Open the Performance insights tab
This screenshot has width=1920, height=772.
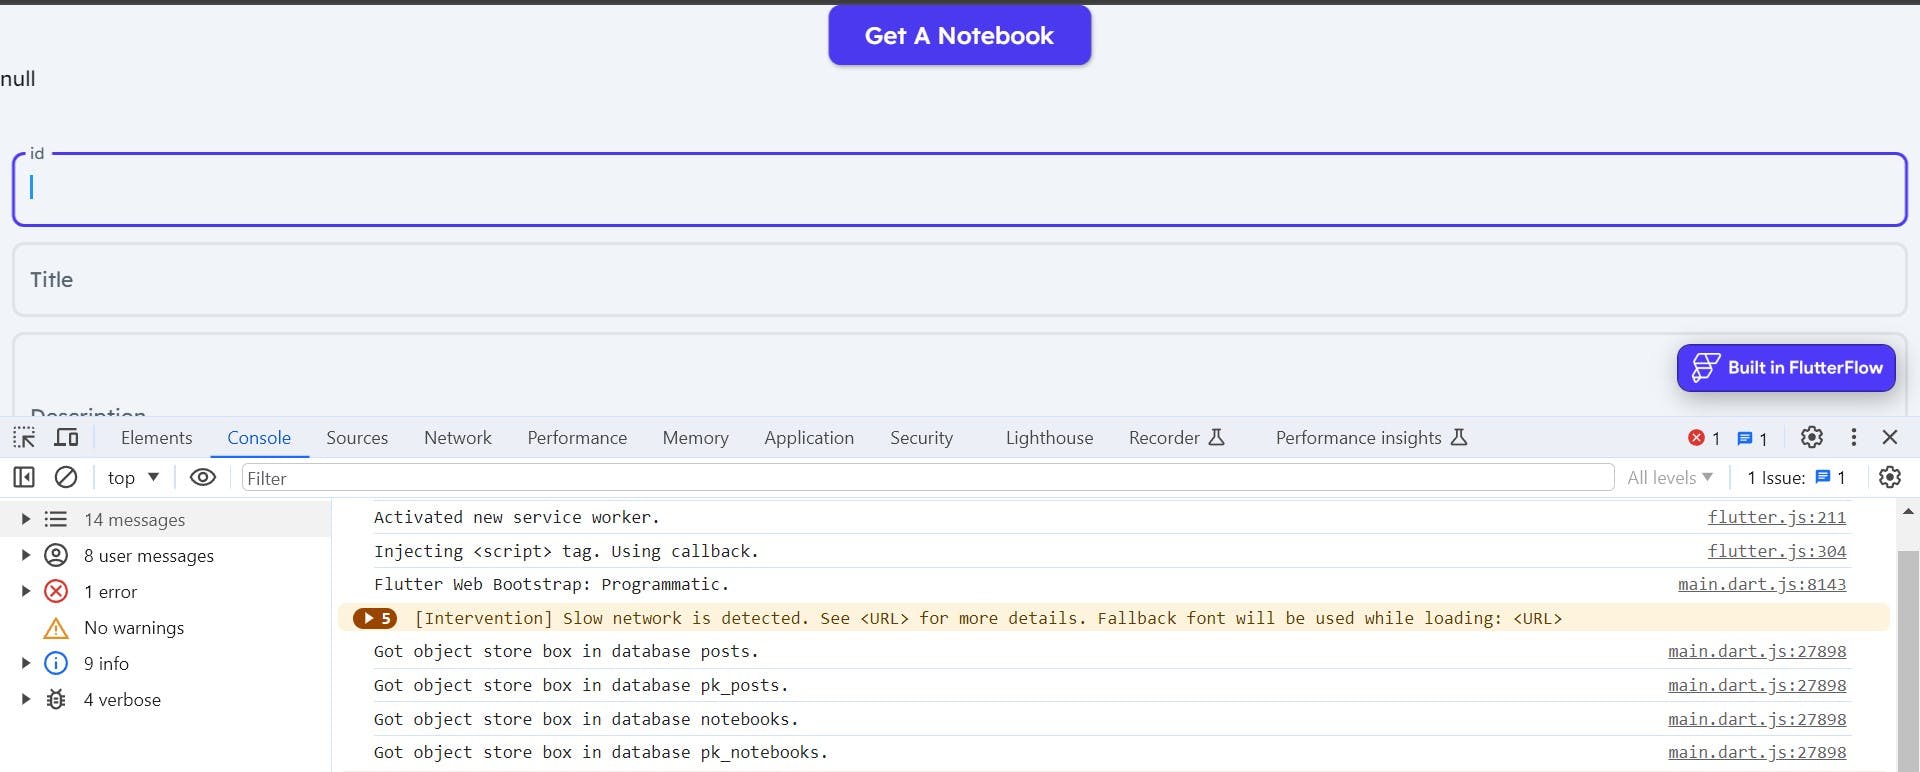point(1371,438)
